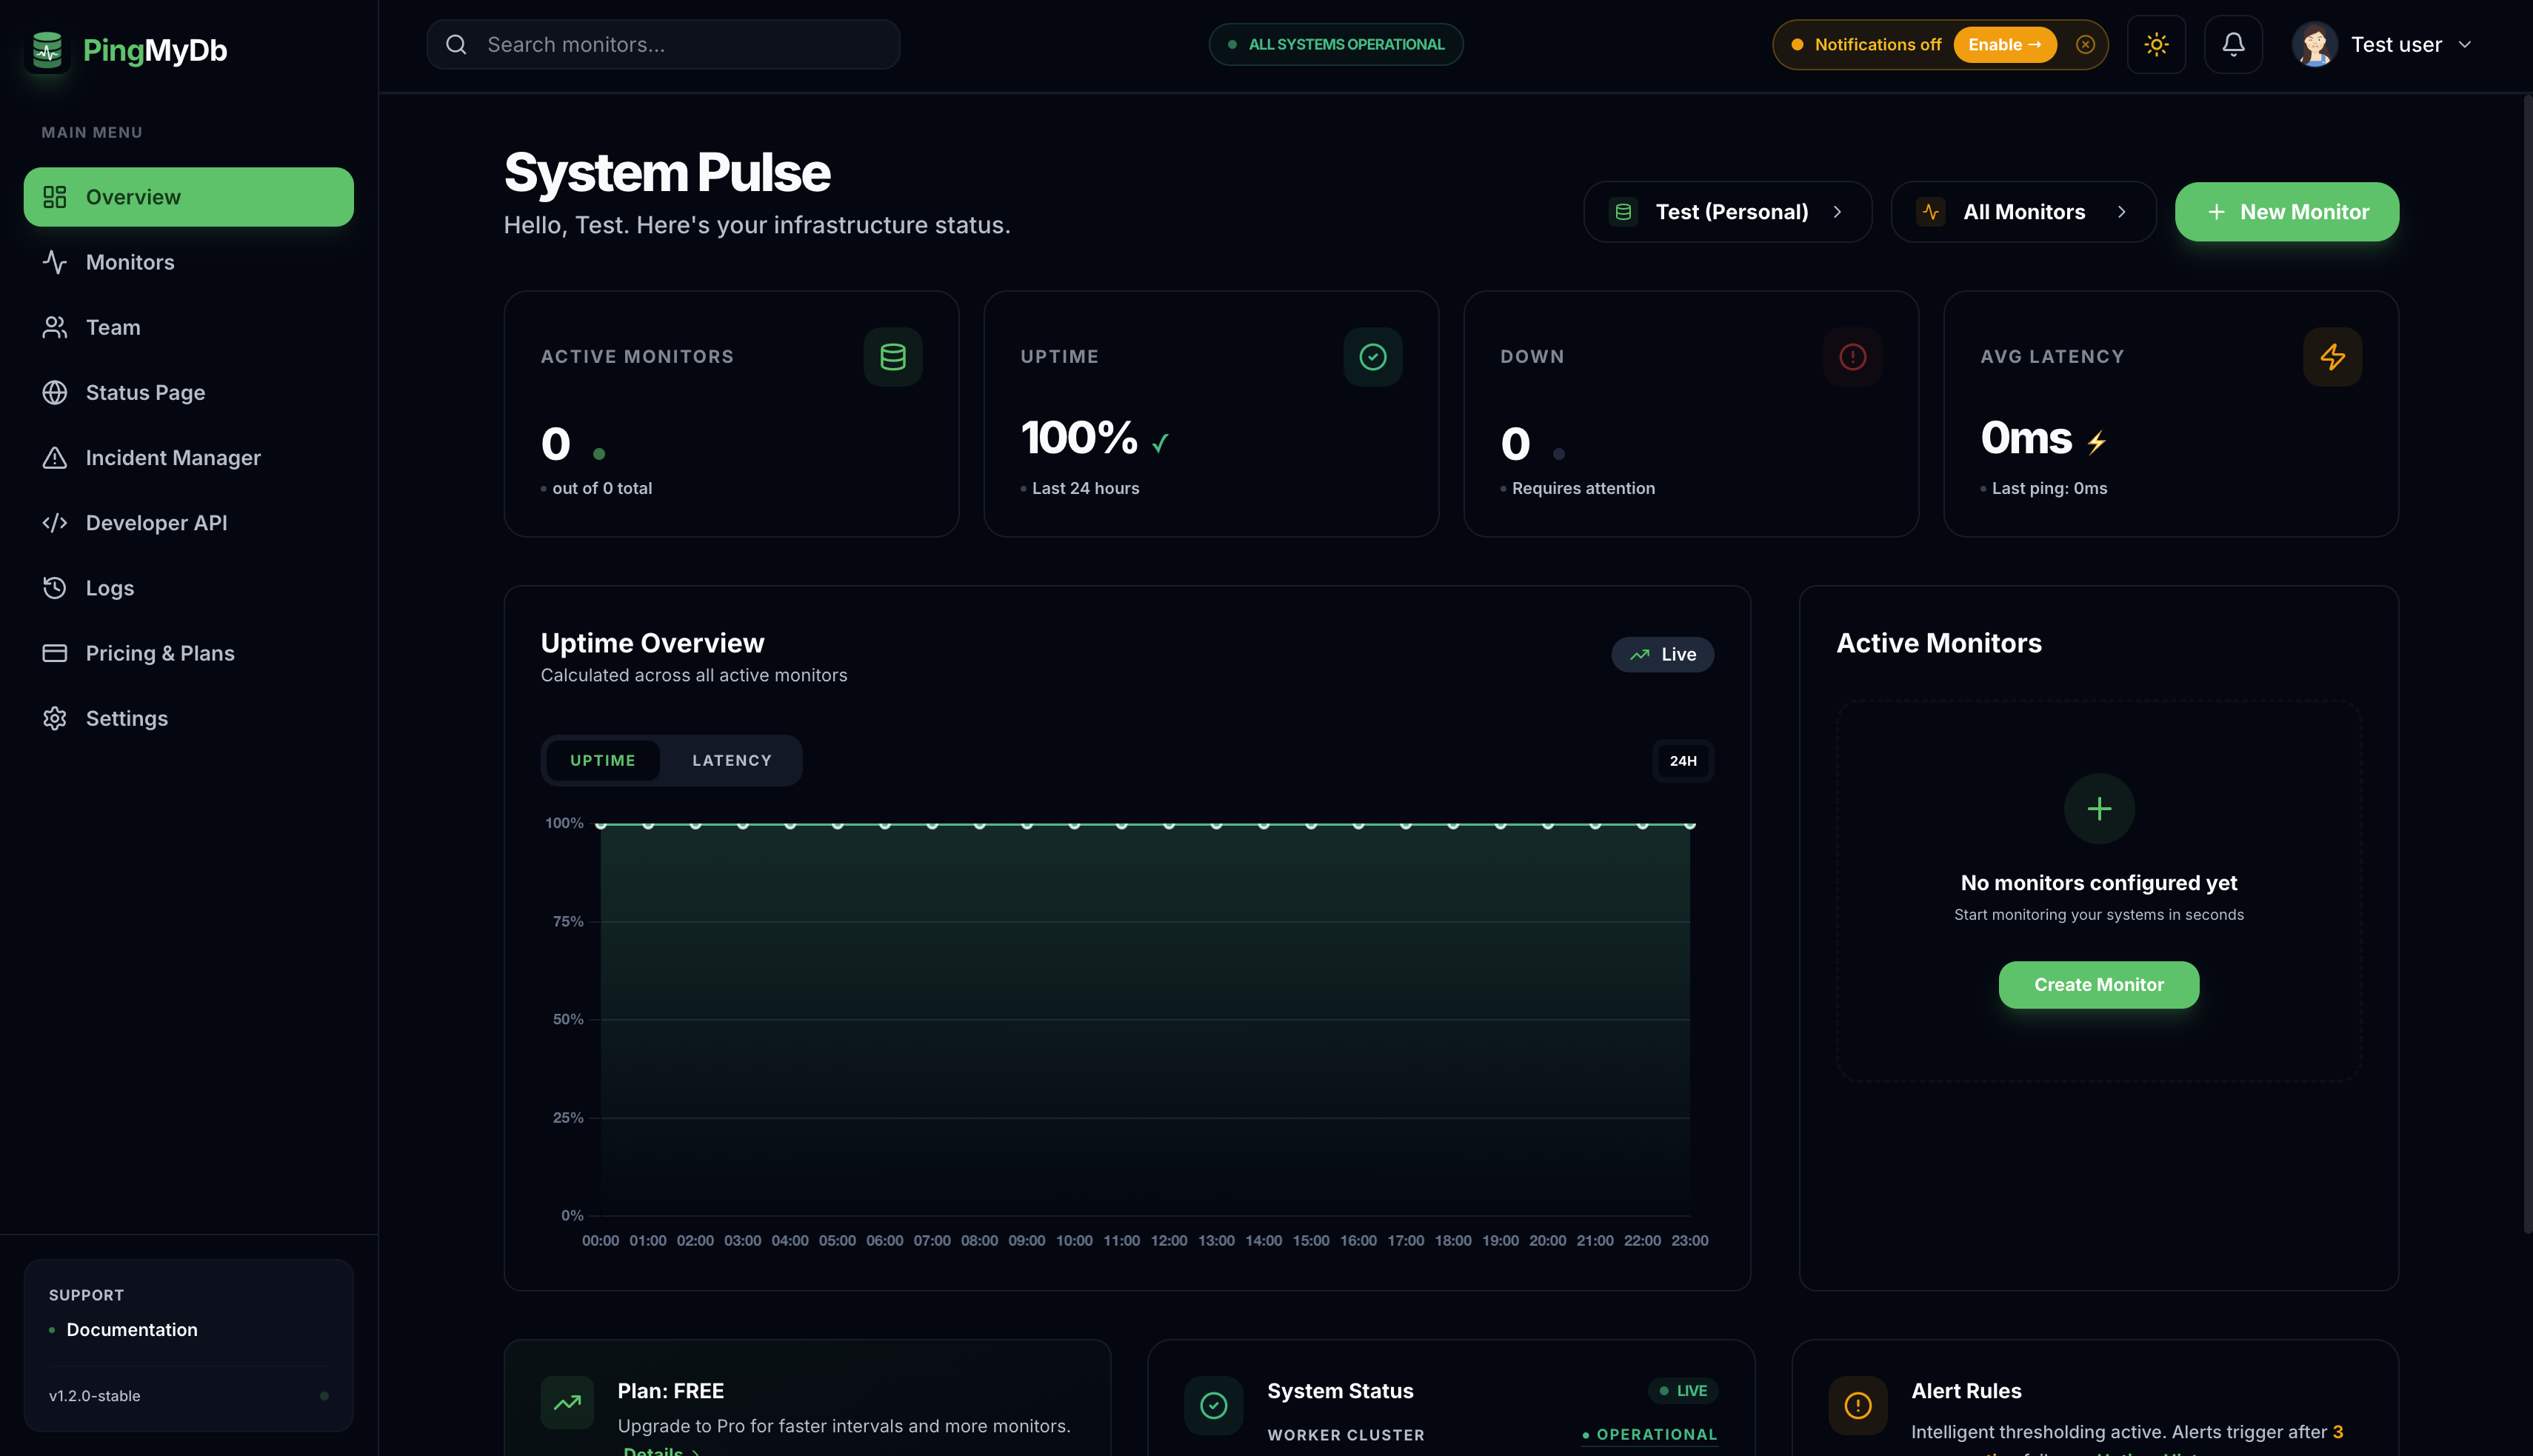Image resolution: width=2533 pixels, height=1456 pixels.
Task: Open the Documentation link under Support
Action: click(x=131, y=1329)
